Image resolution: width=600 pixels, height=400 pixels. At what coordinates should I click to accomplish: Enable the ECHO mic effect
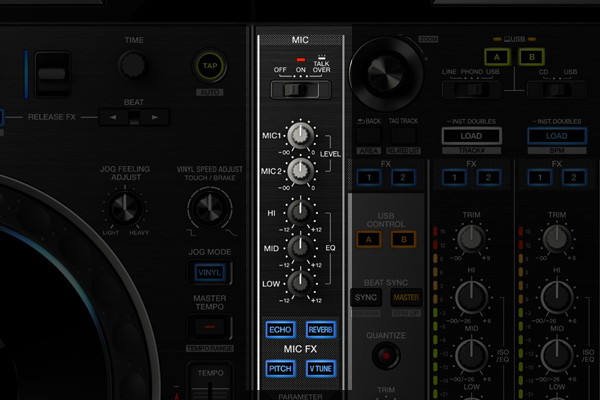pyautogui.click(x=280, y=330)
